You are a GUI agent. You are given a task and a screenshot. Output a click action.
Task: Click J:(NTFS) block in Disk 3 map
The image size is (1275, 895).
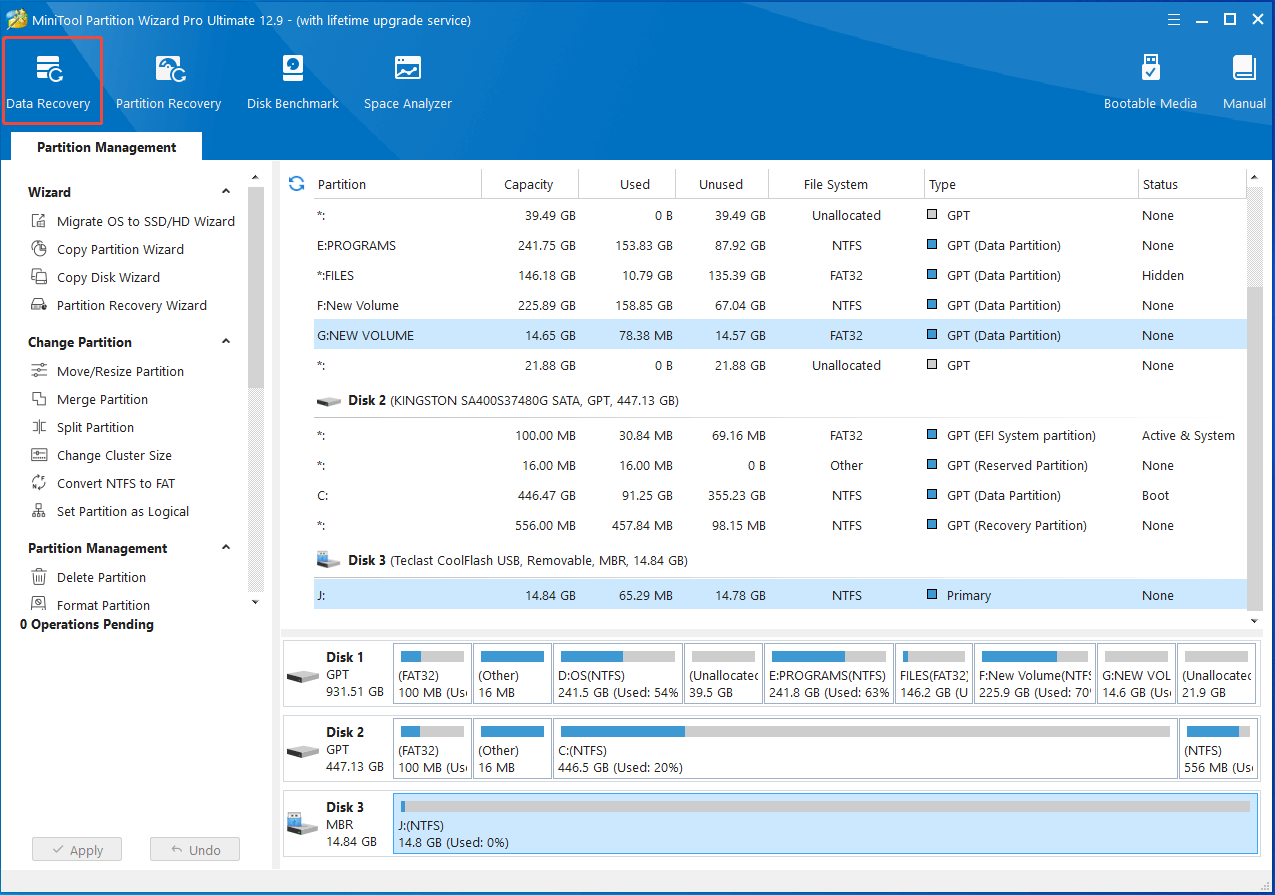[825, 824]
